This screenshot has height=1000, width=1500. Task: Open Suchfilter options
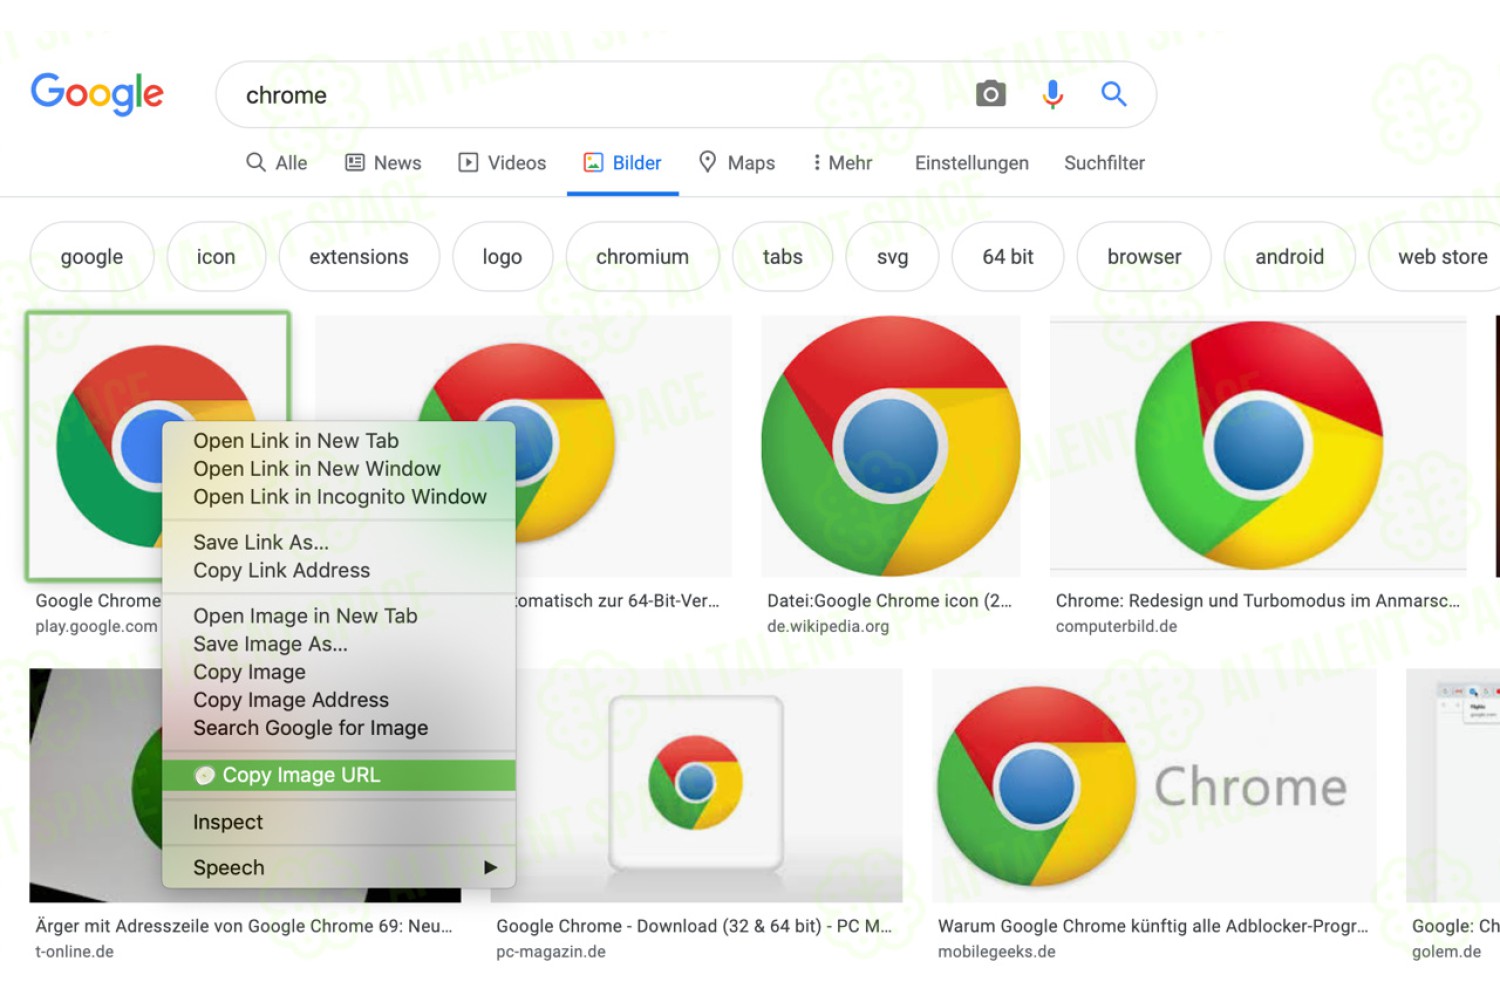pos(1104,162)
